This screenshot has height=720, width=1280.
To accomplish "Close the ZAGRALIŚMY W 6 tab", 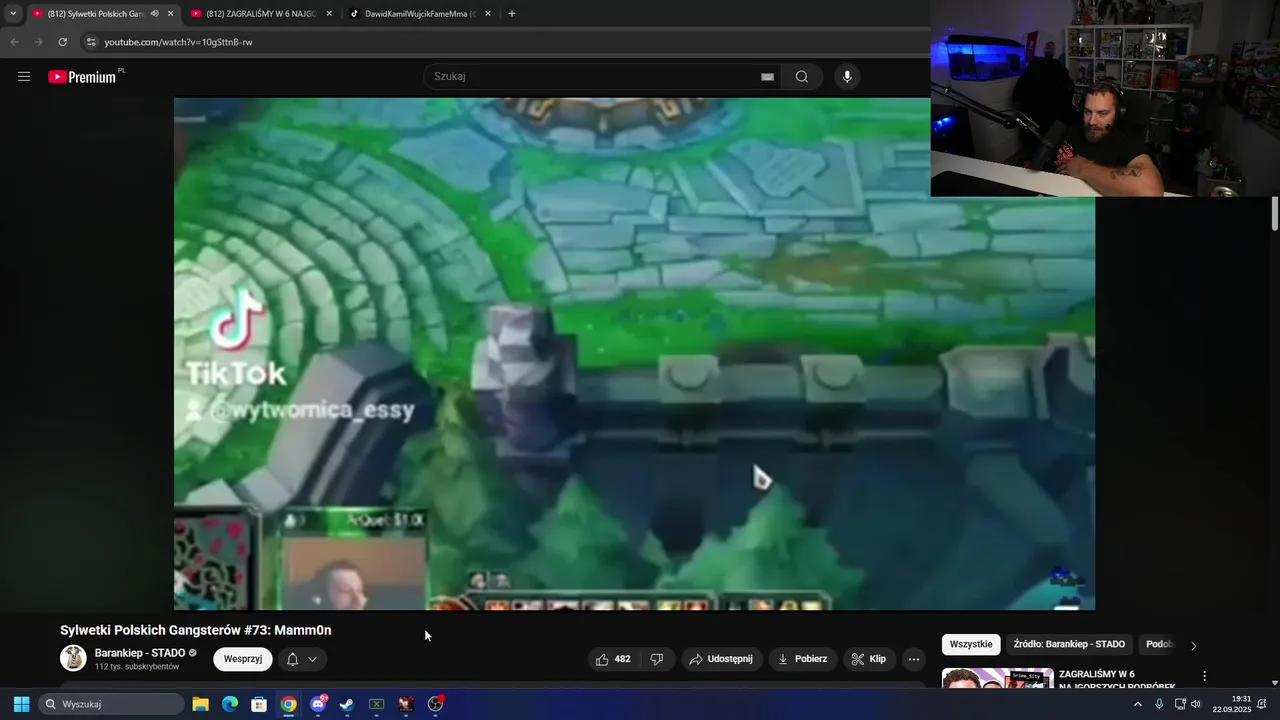I will click(x=329, y=14).
